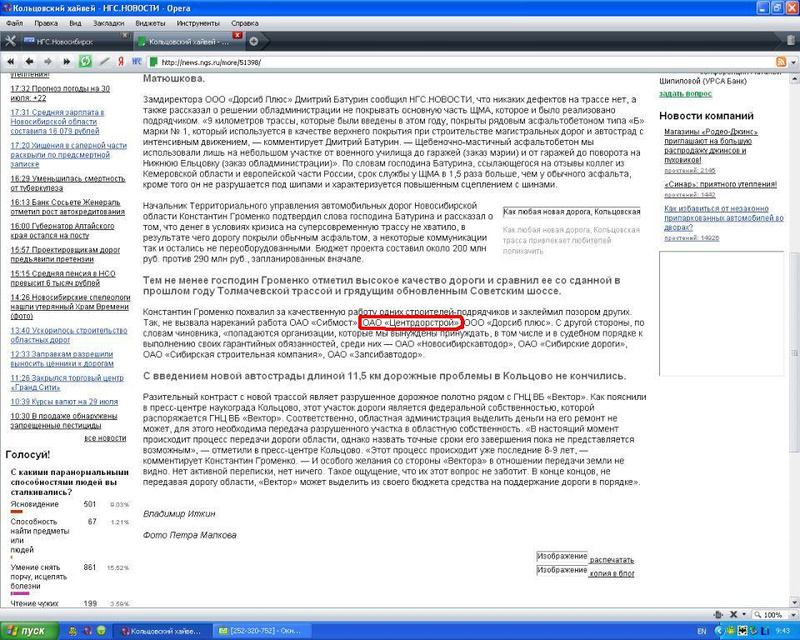Screen dimensions: 800x640
Task: Open link 'Курсы валют на 29 июля'
Action: click(x=64, y=402)
